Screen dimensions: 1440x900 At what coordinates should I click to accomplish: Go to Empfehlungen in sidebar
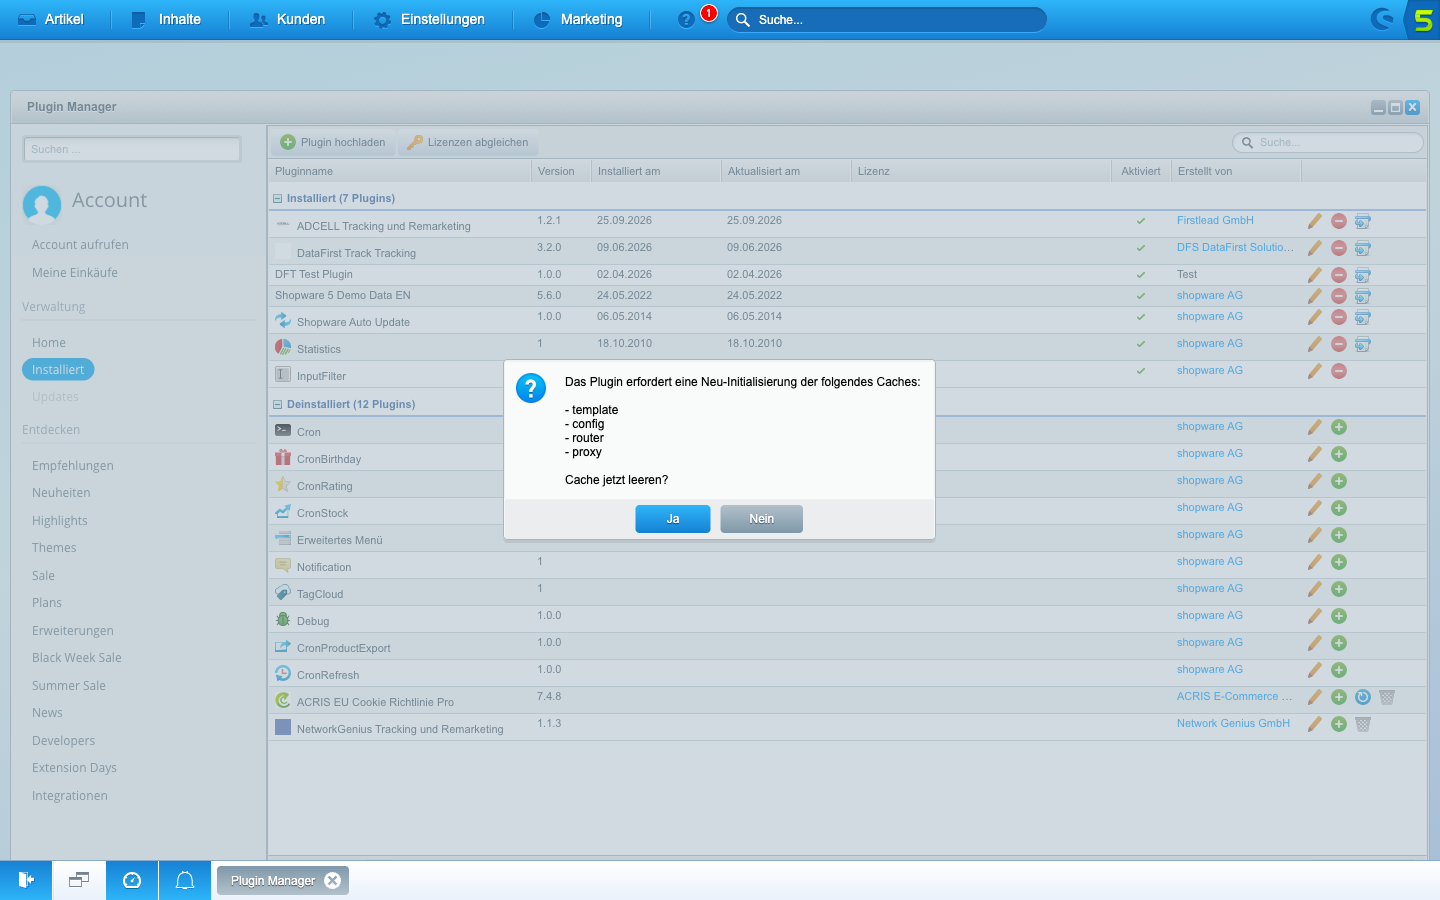coord(73,466)
